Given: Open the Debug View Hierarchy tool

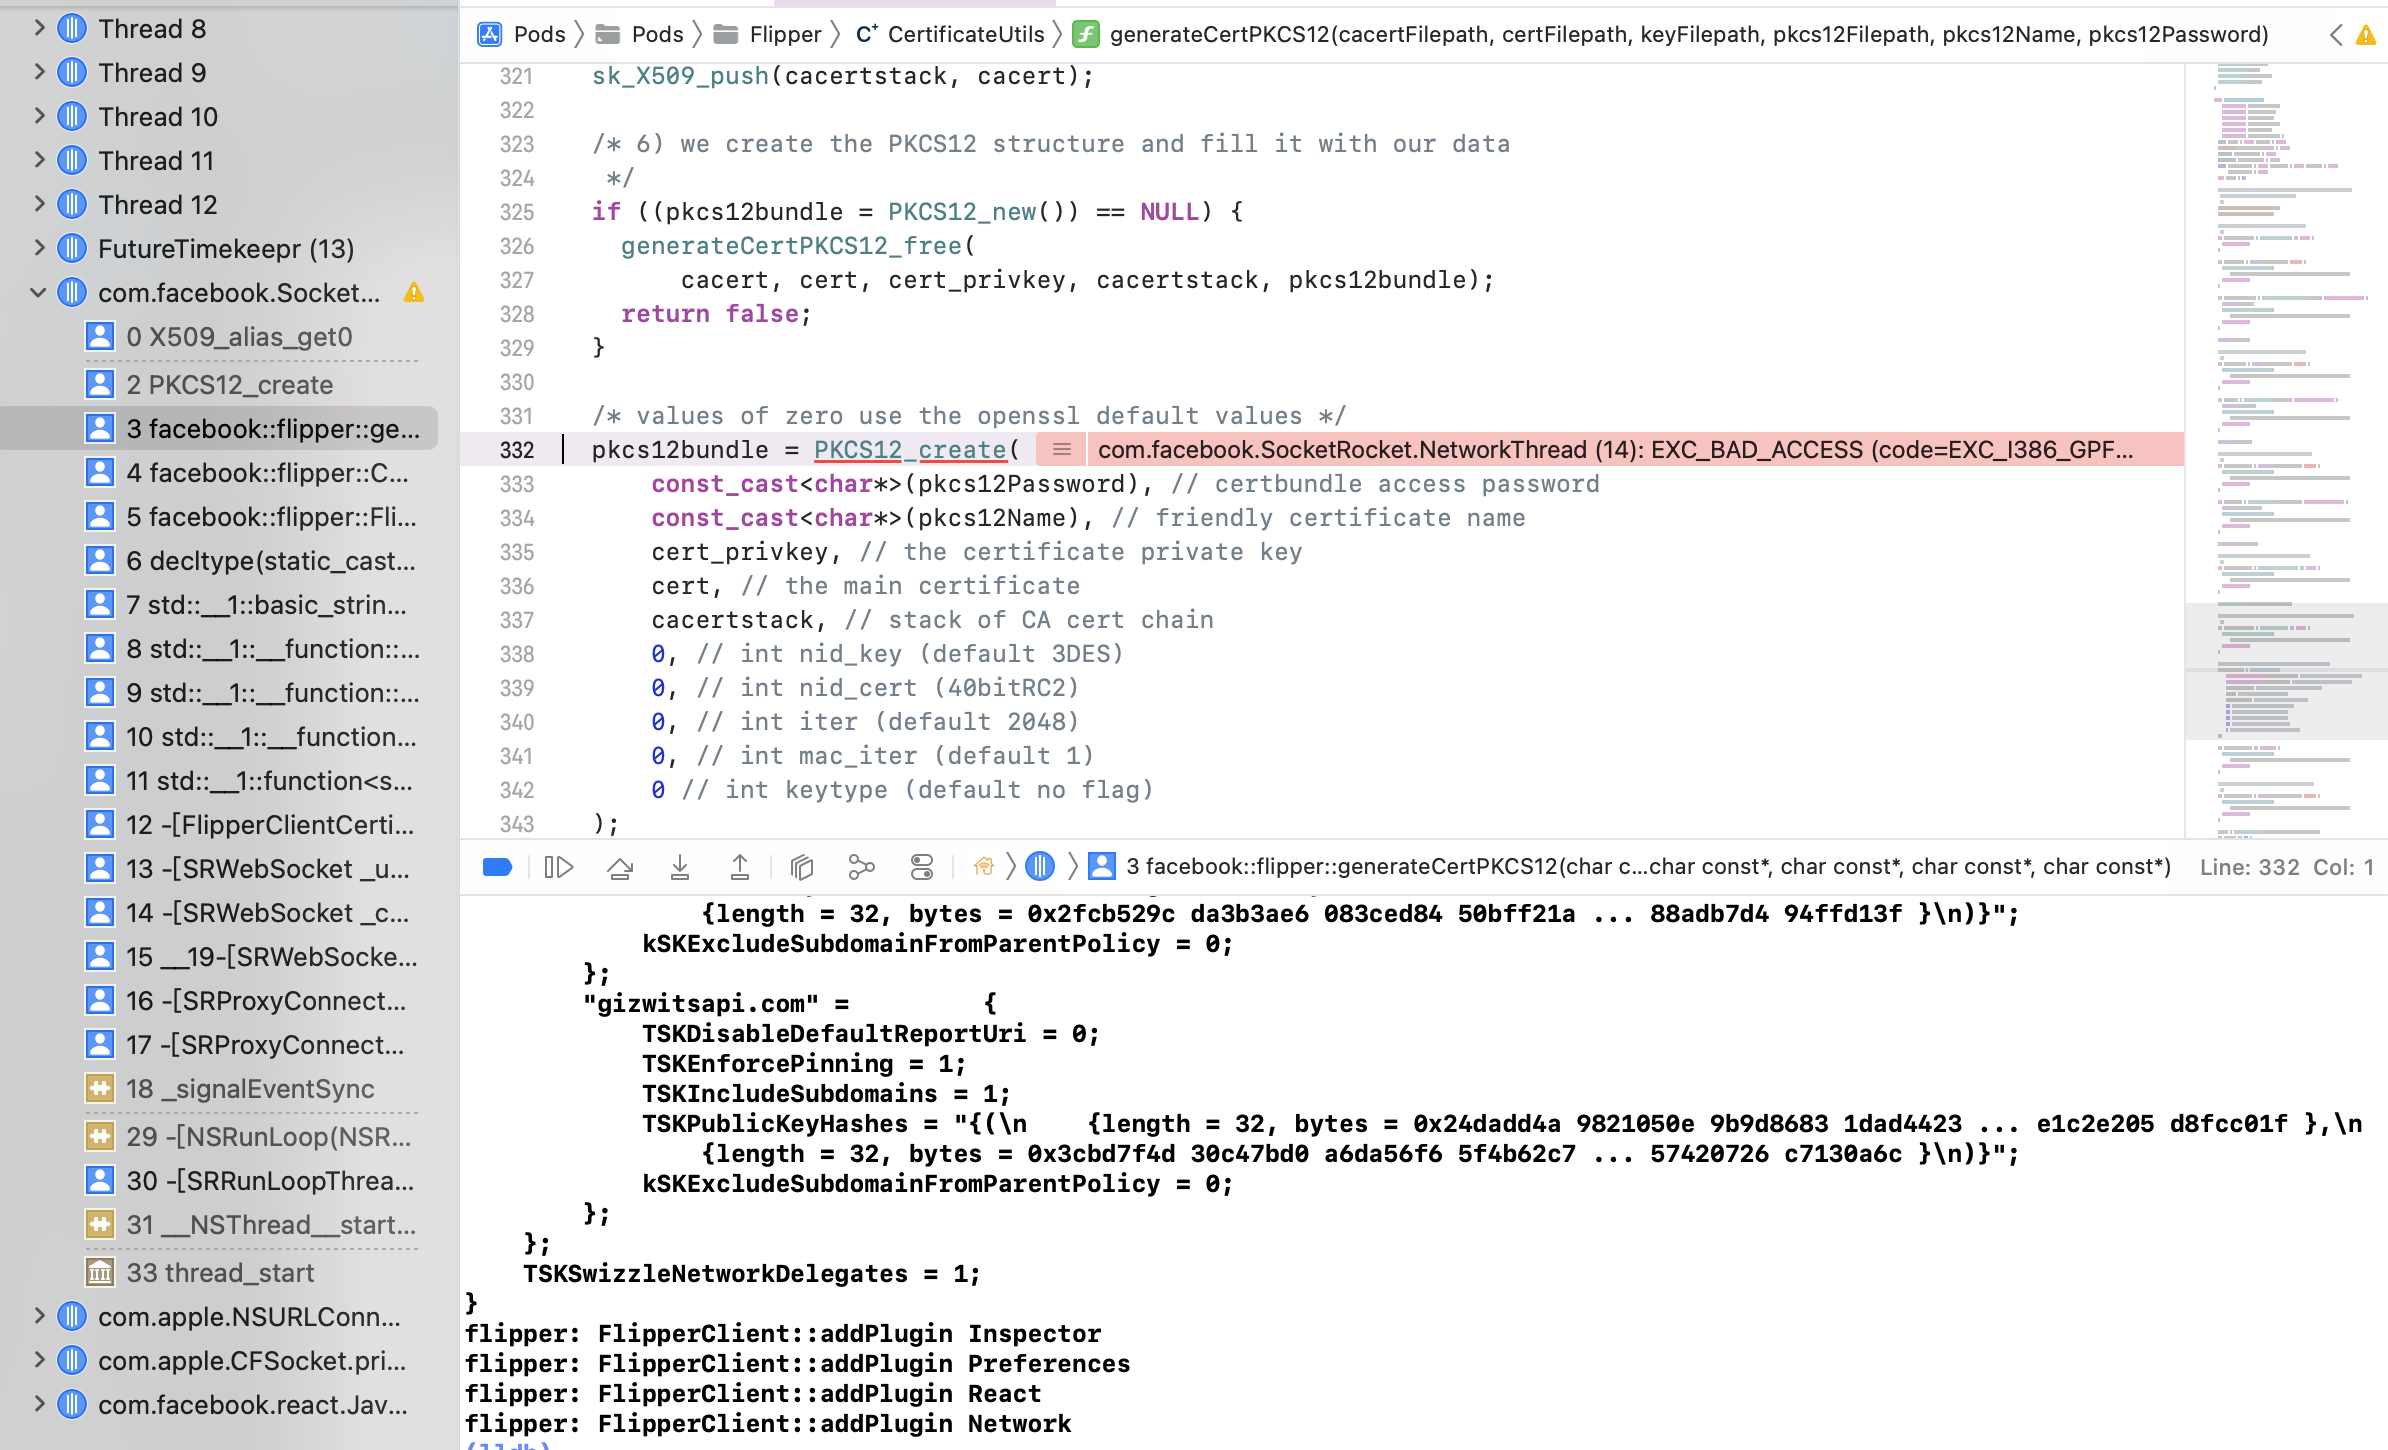Looking at the screenshot, I should point(800,867).
